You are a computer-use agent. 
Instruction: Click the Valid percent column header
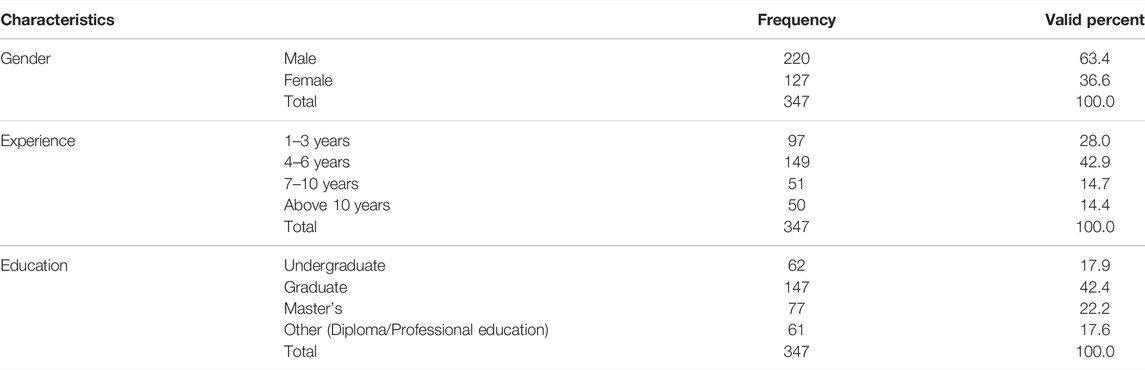click(1095, 20)
